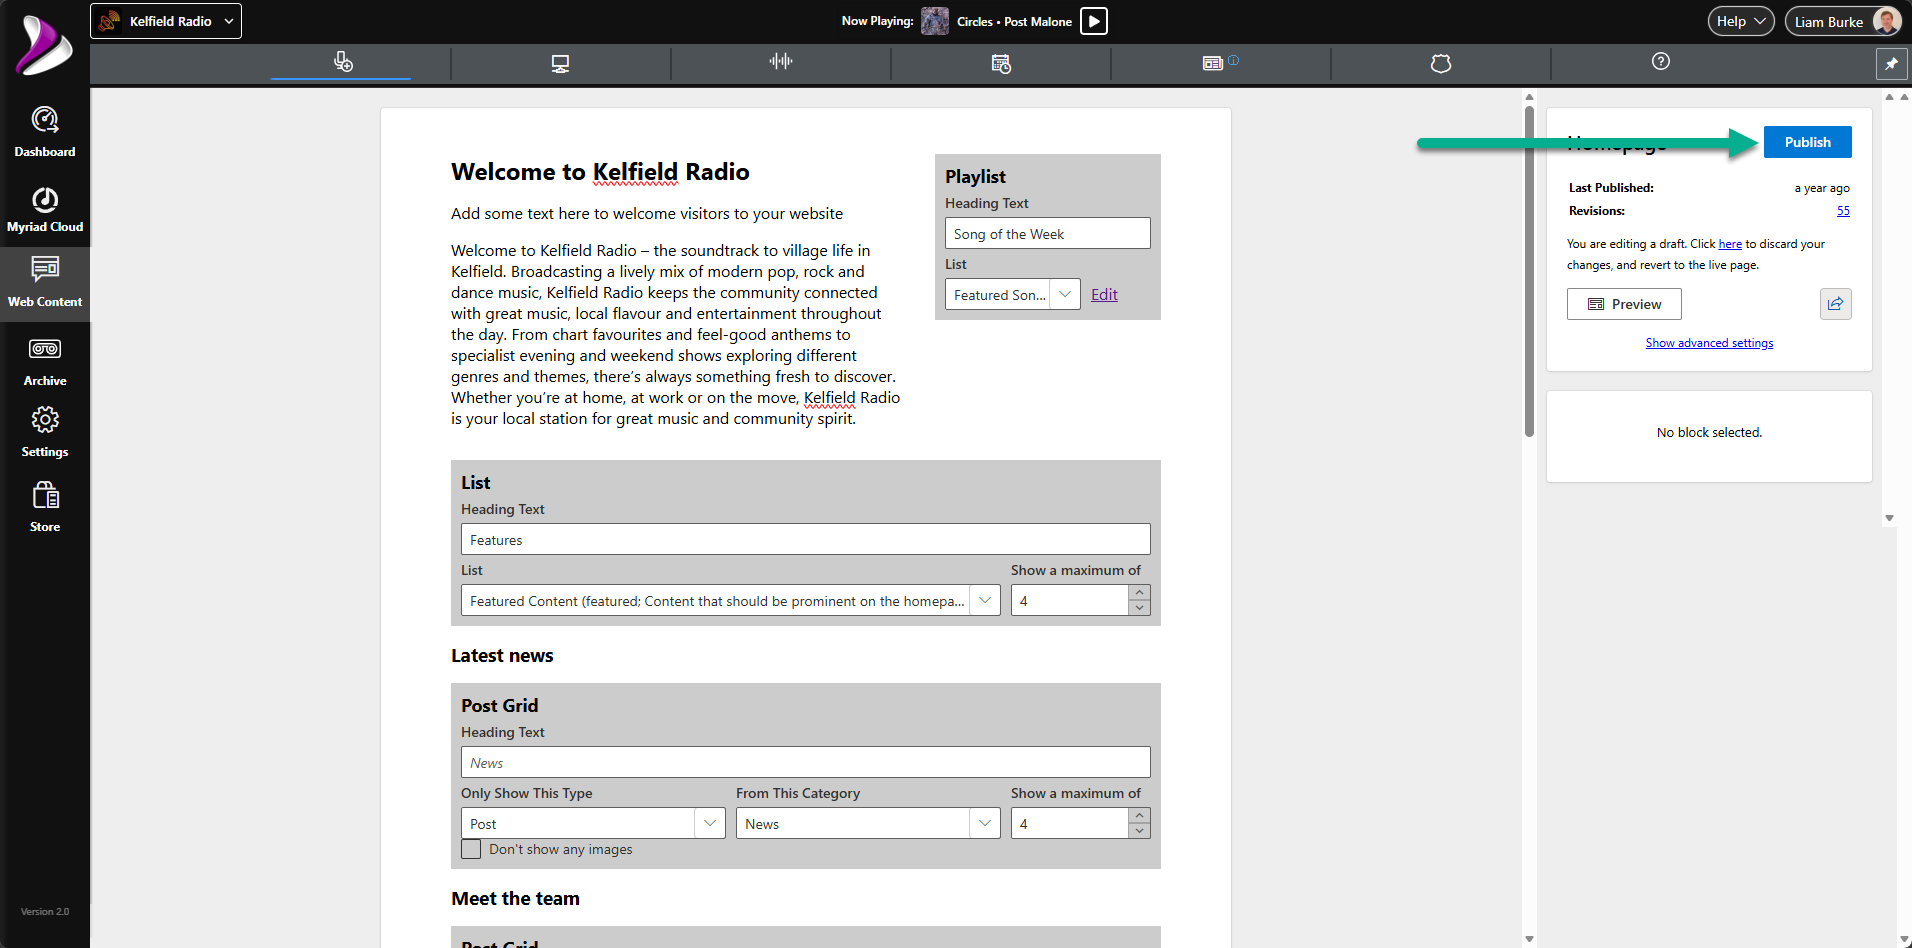Screen dimensions: 1912x948
Task: Click Welcome to Kelfield Radio heading
Action: 600,172
